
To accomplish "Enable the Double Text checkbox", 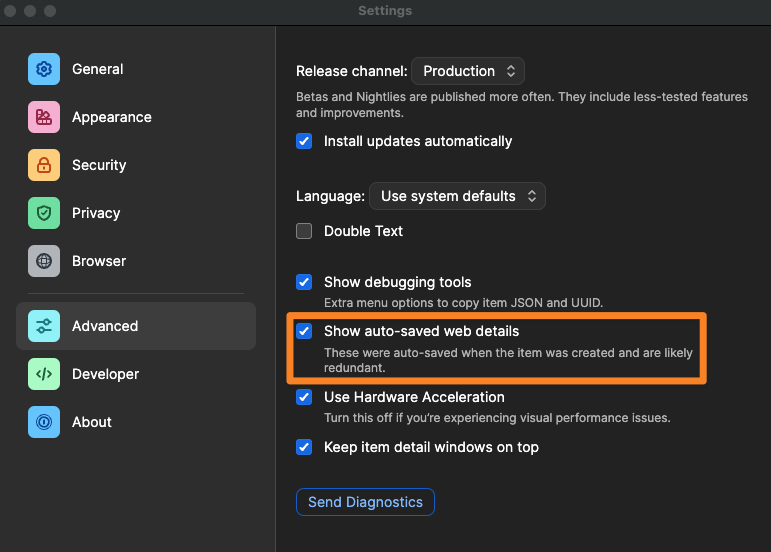I will pyautogui.click(x=304, y=231).
